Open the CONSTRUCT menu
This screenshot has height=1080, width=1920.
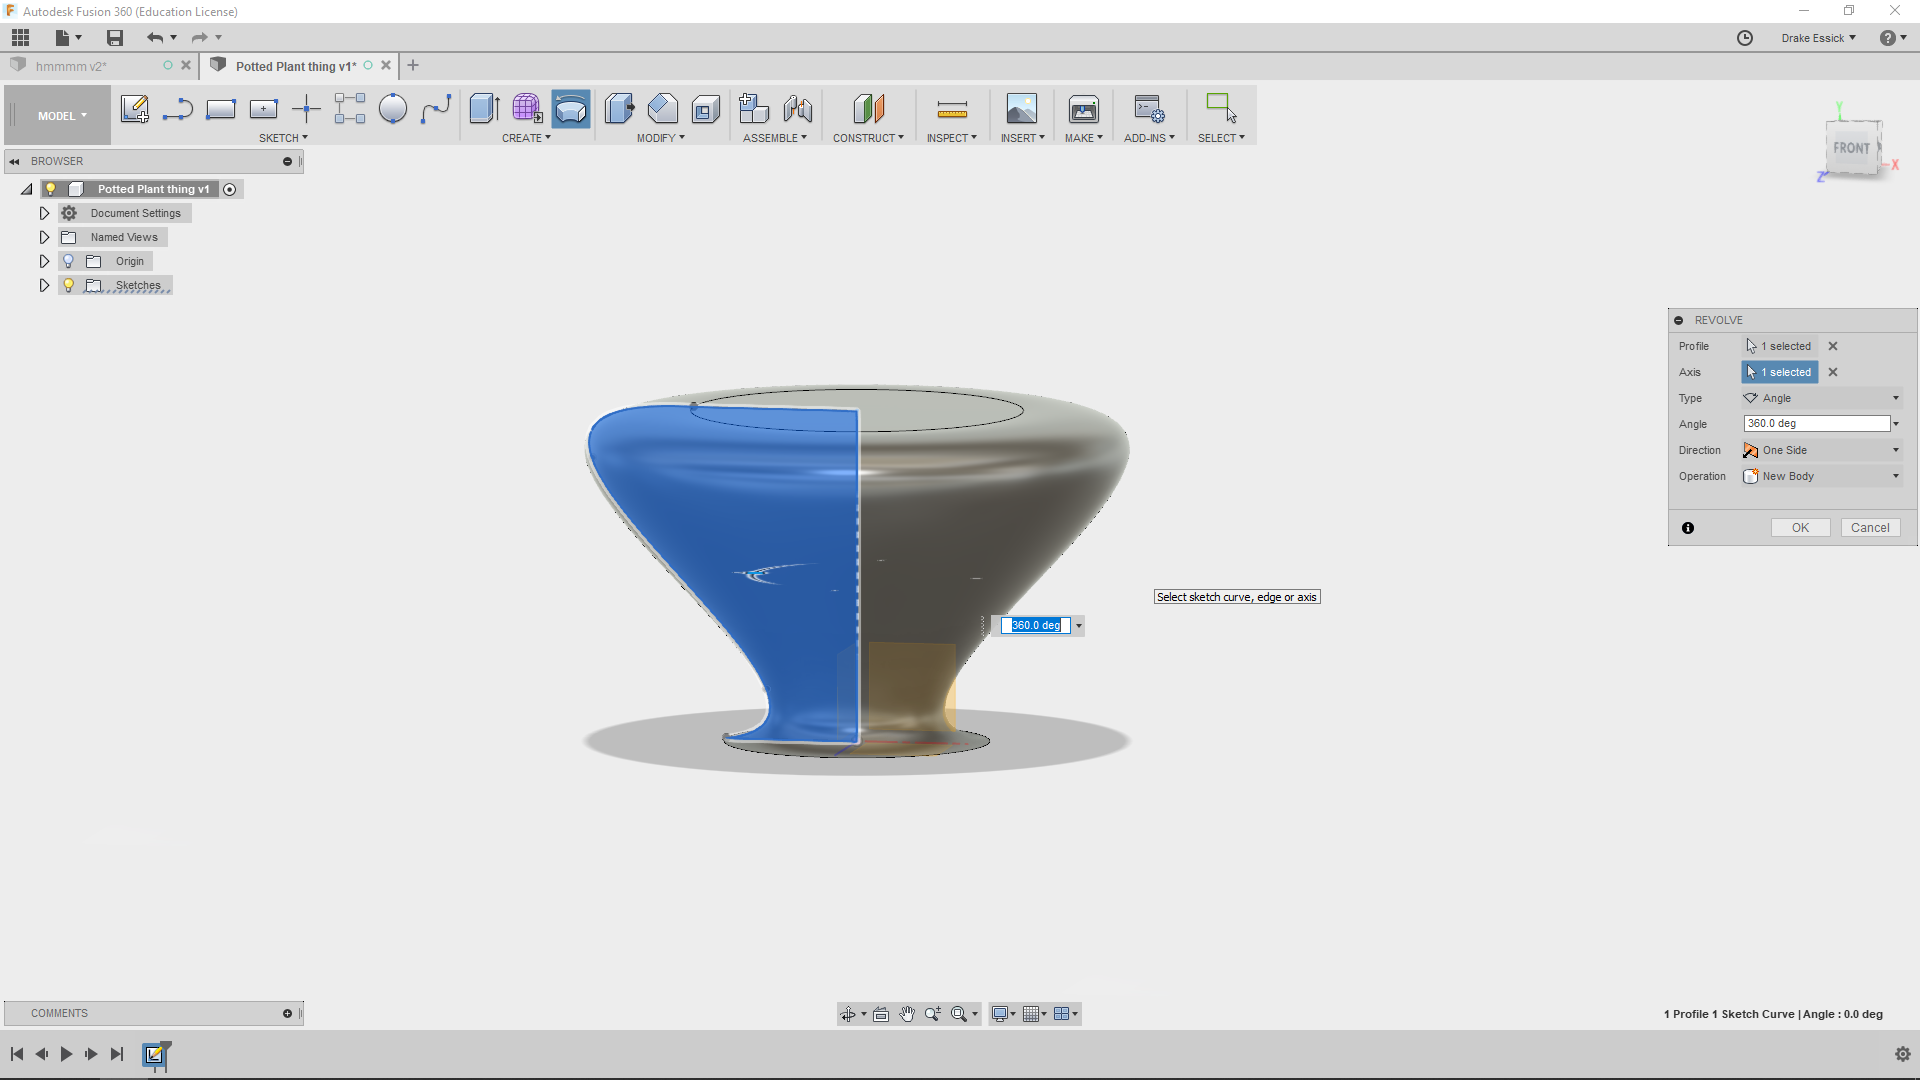(x=868, y=138)
